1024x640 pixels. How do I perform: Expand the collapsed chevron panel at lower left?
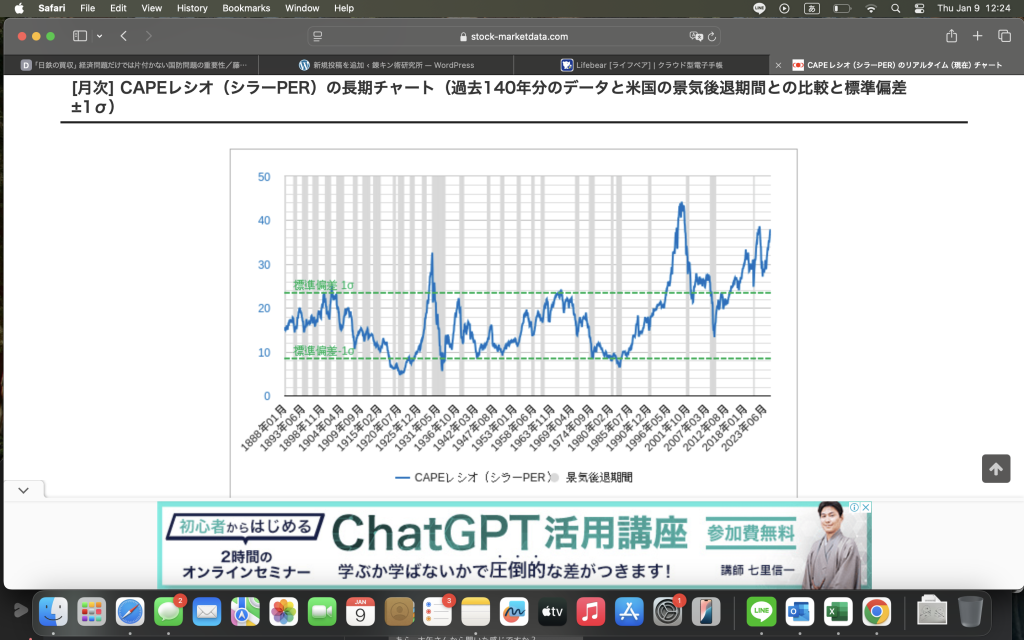tap(24, 490)
